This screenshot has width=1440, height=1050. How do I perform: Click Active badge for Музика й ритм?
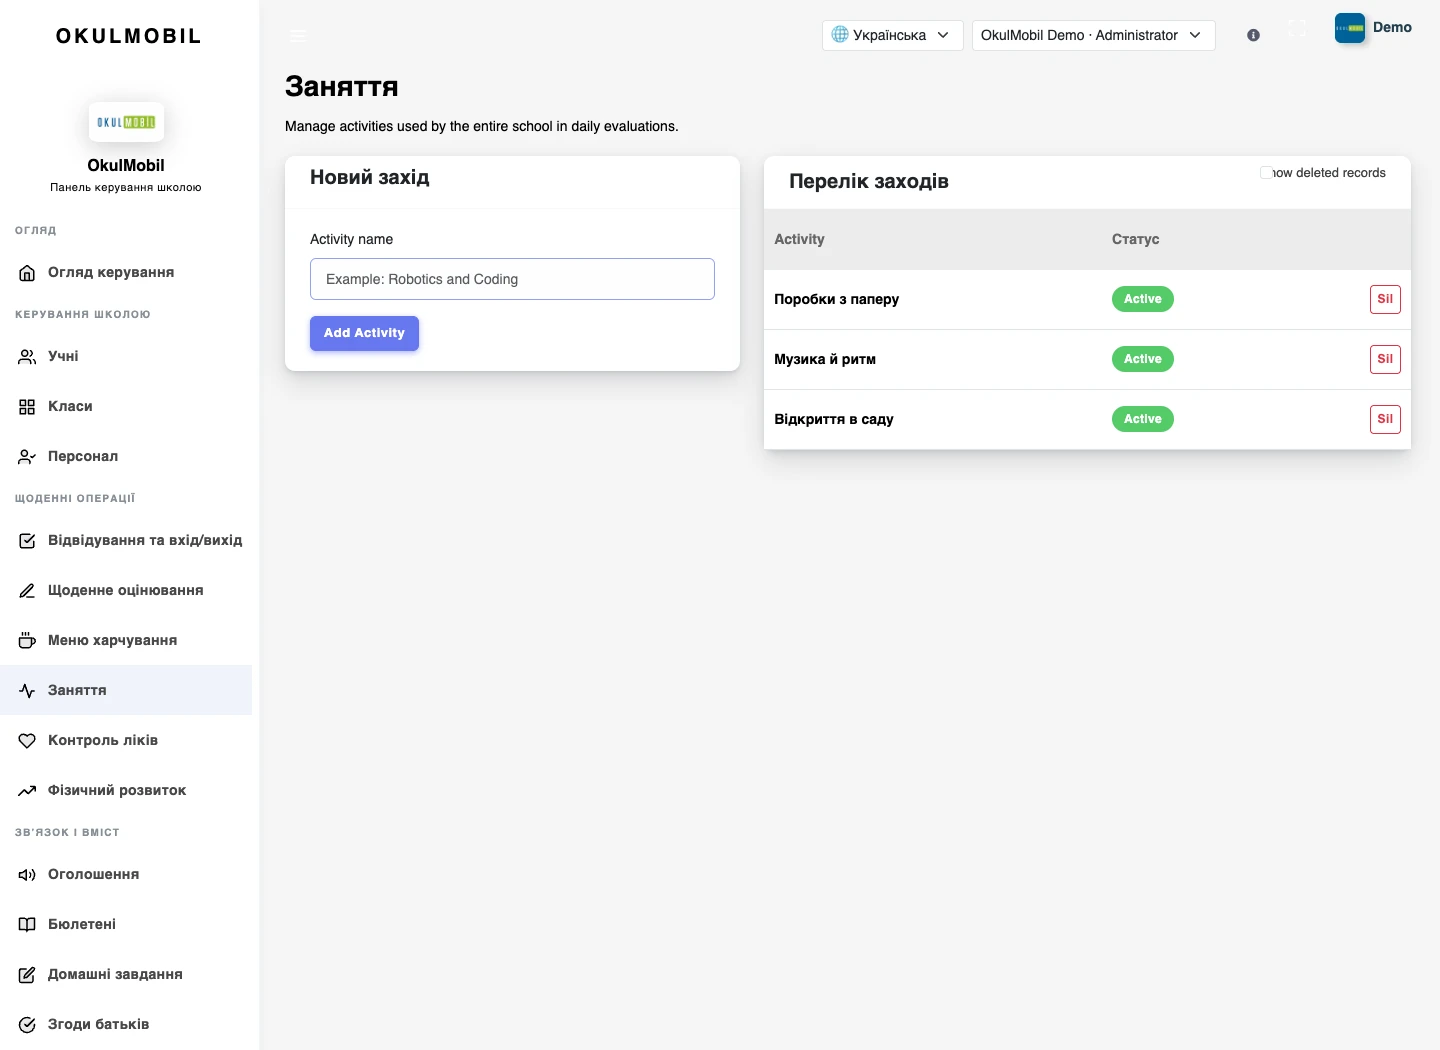[1142, 359]
